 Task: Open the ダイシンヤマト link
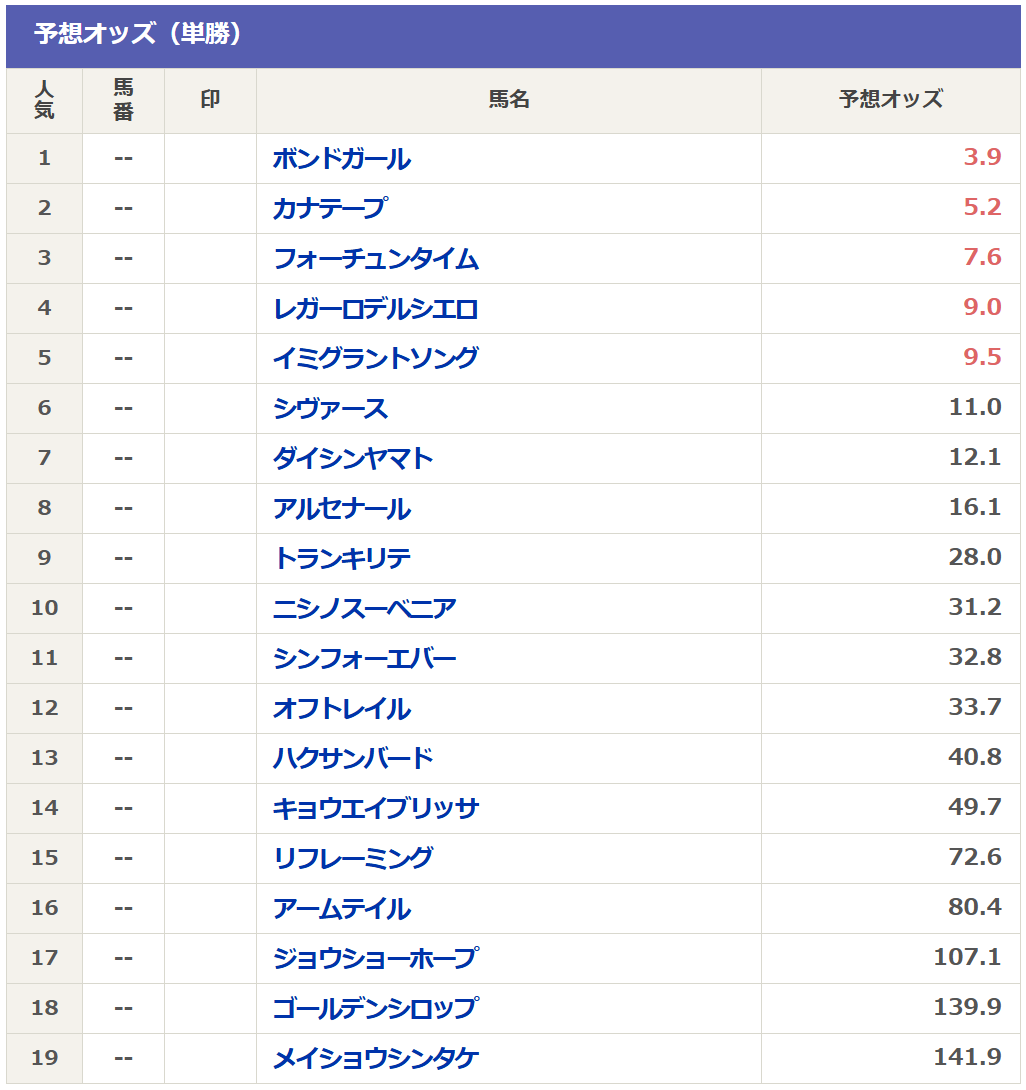(x=353, y=459)
